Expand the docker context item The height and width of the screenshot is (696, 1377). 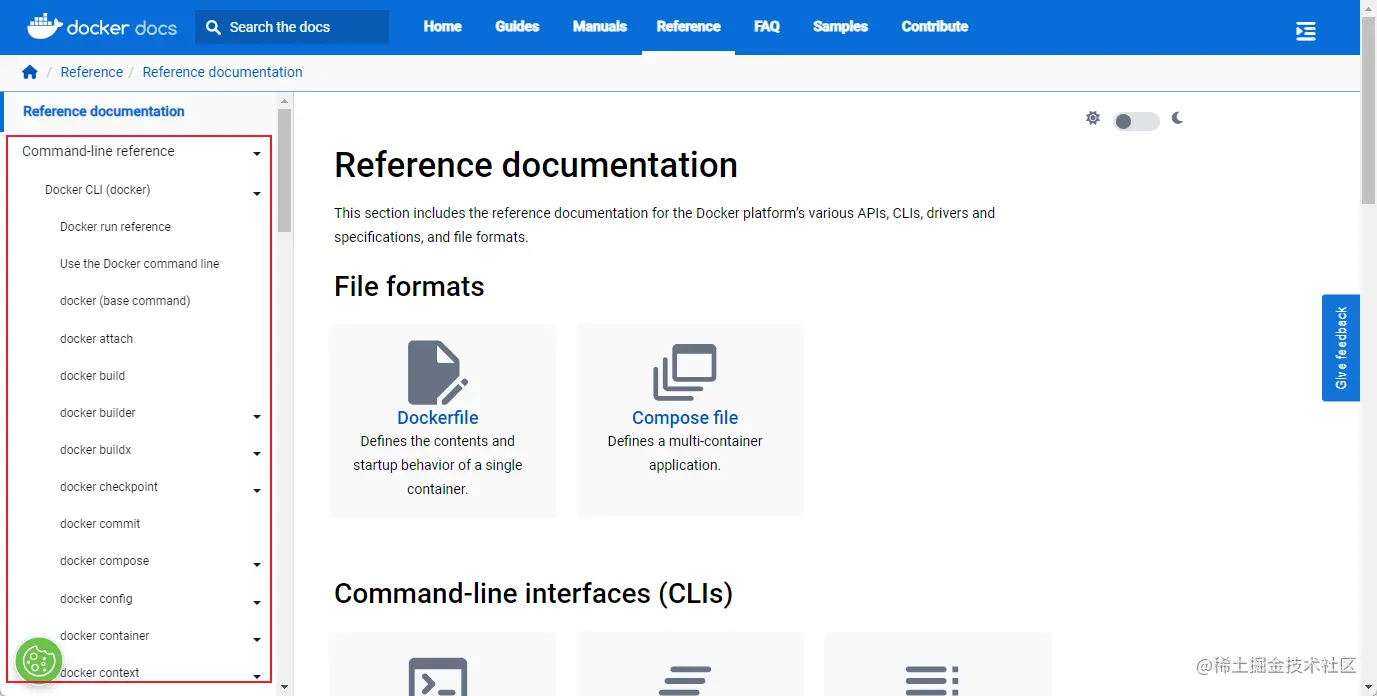(257, 675)
